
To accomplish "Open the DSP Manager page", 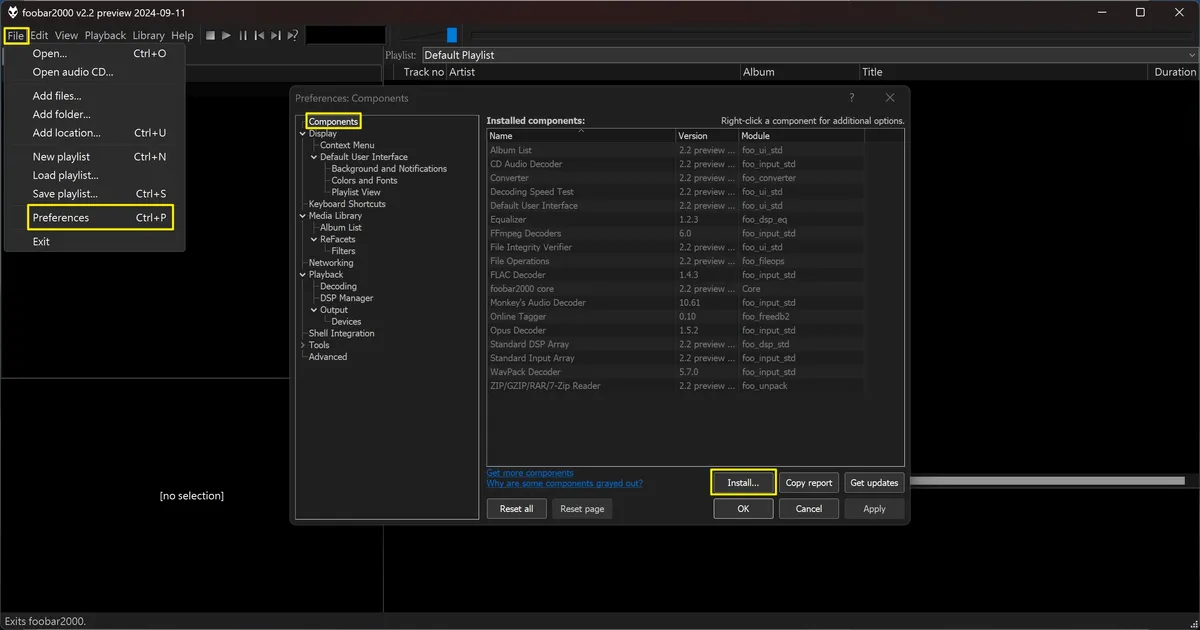I will pos(346,298).
